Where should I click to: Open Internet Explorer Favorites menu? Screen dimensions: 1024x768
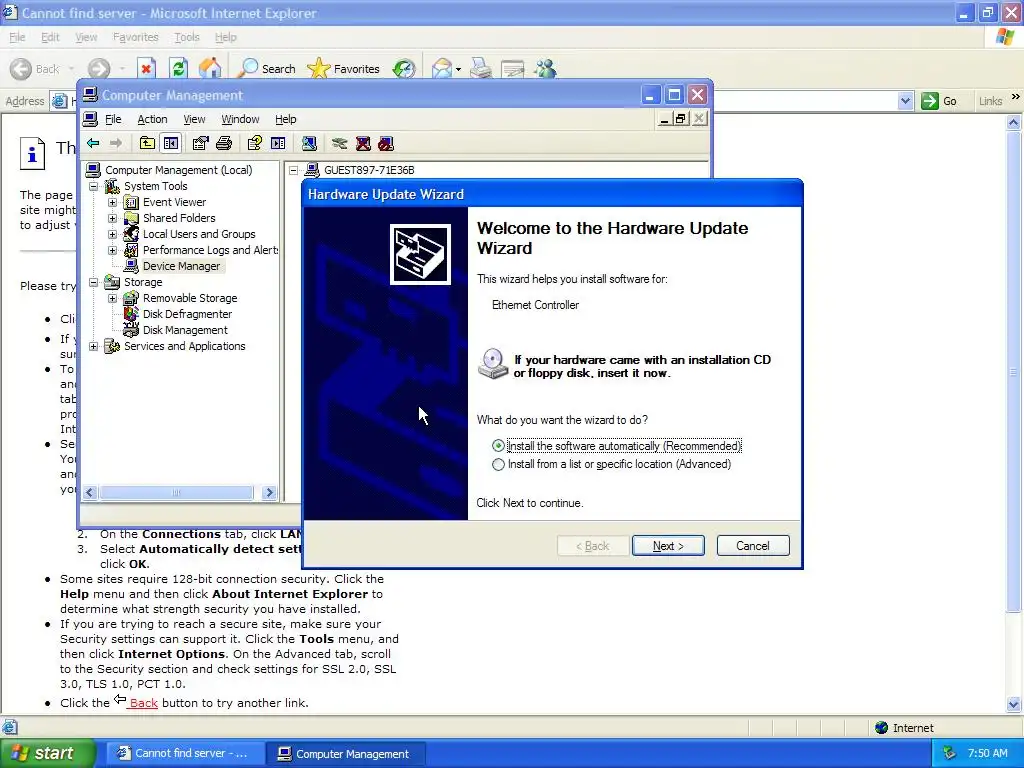pos(135,37)
